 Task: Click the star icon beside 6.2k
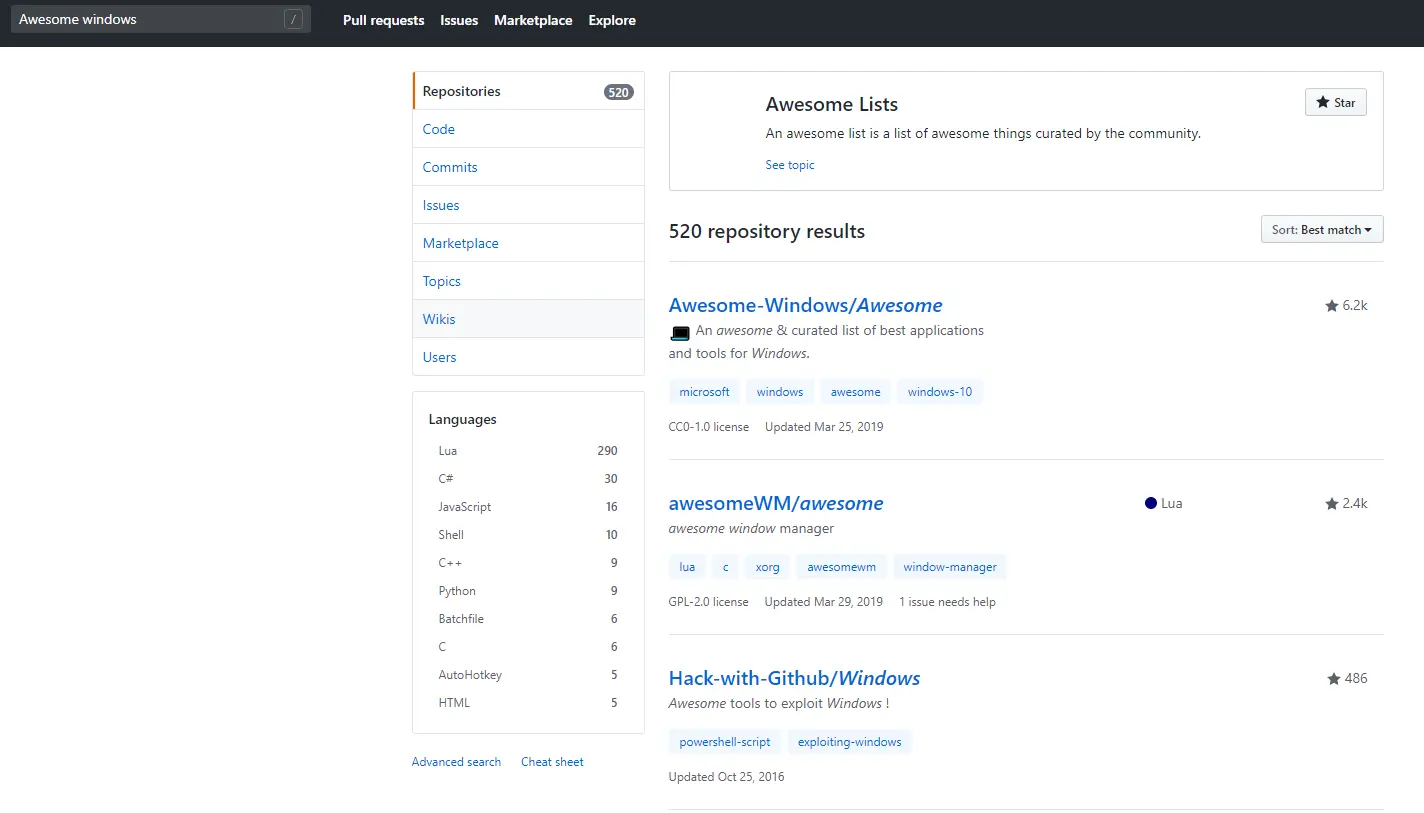pyautogui.click(x=1331, y=306)
